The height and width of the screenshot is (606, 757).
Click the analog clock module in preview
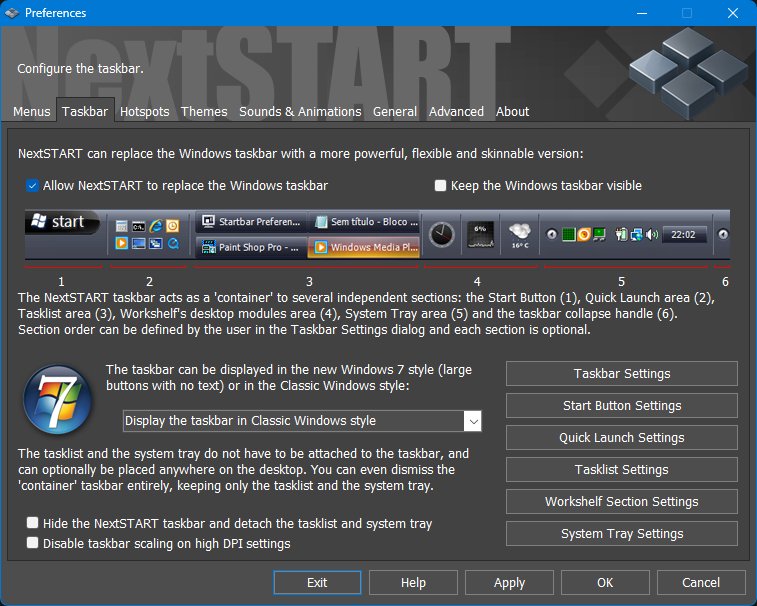click(x=442, y=235)
